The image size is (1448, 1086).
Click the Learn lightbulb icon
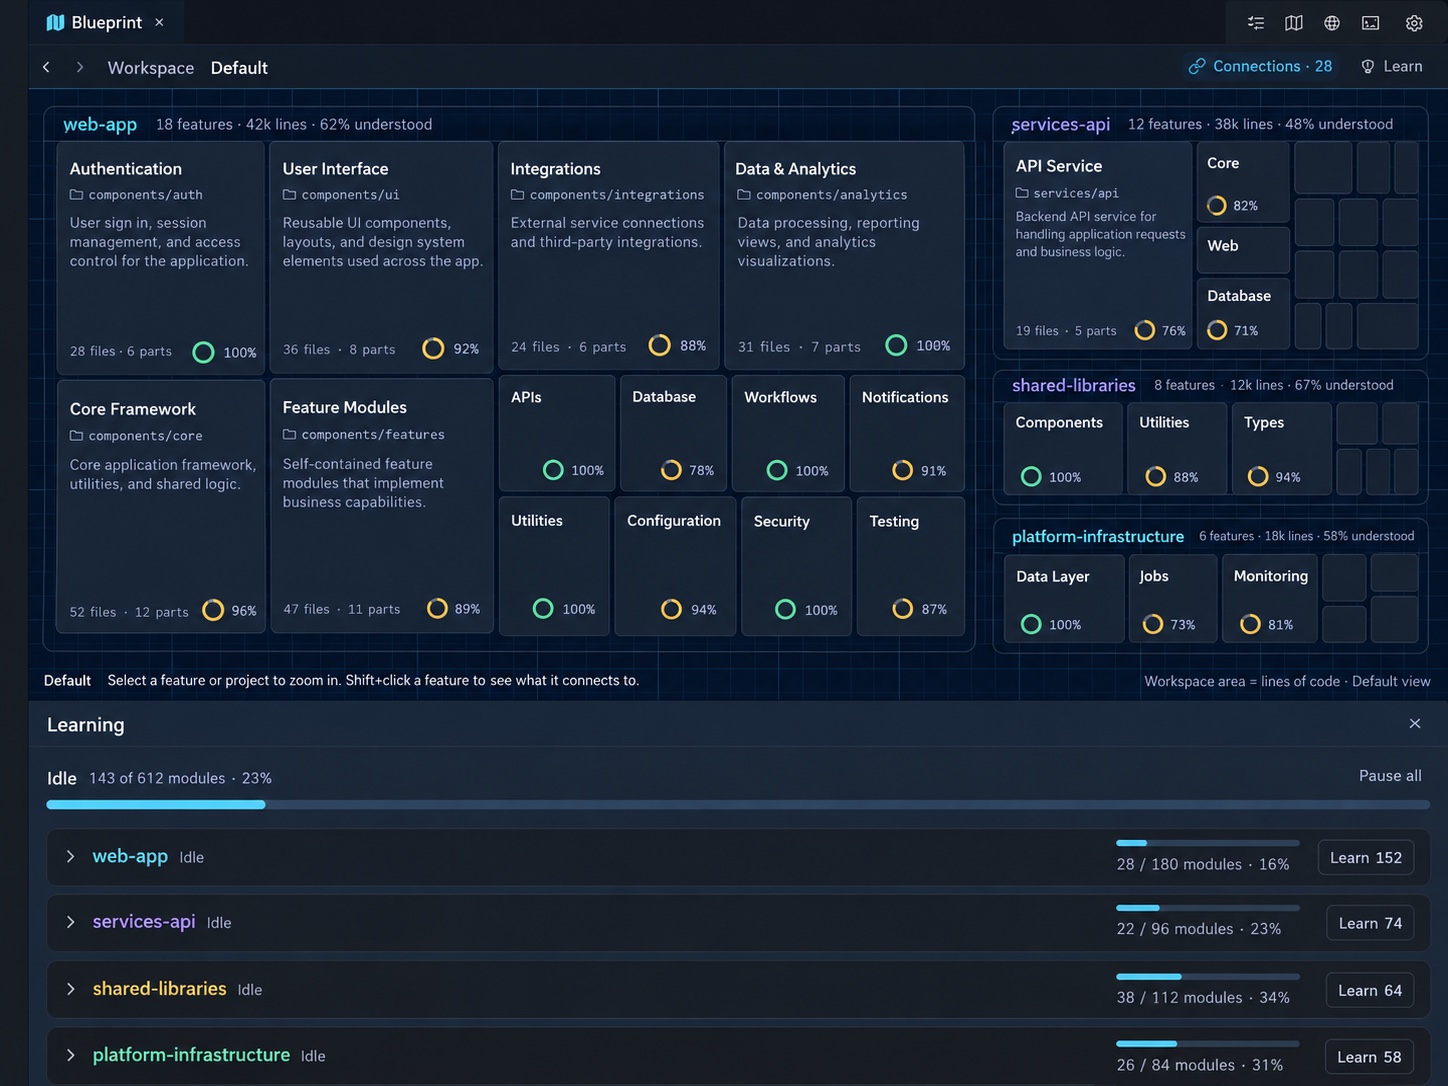[x=1368, y=66]
